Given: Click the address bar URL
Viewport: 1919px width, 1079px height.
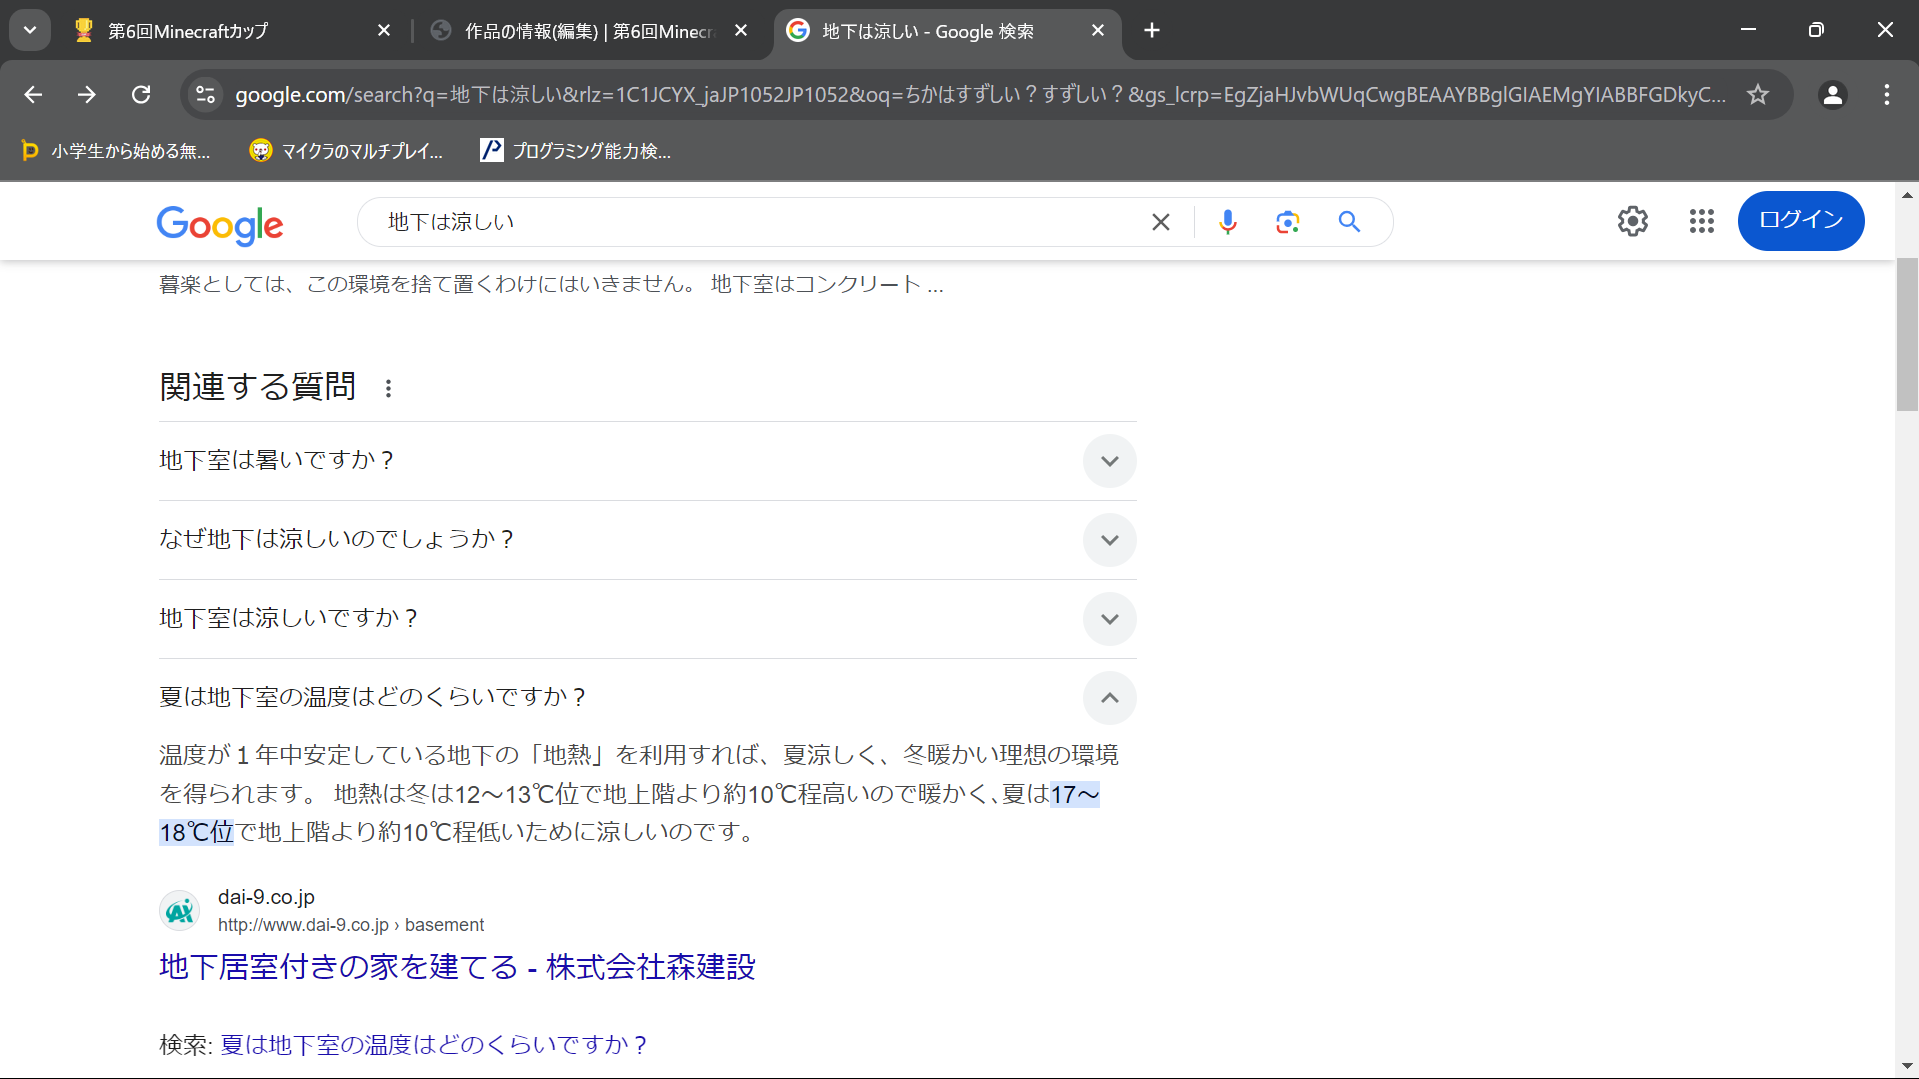Looking at the screenshot, I should (980, 95).
